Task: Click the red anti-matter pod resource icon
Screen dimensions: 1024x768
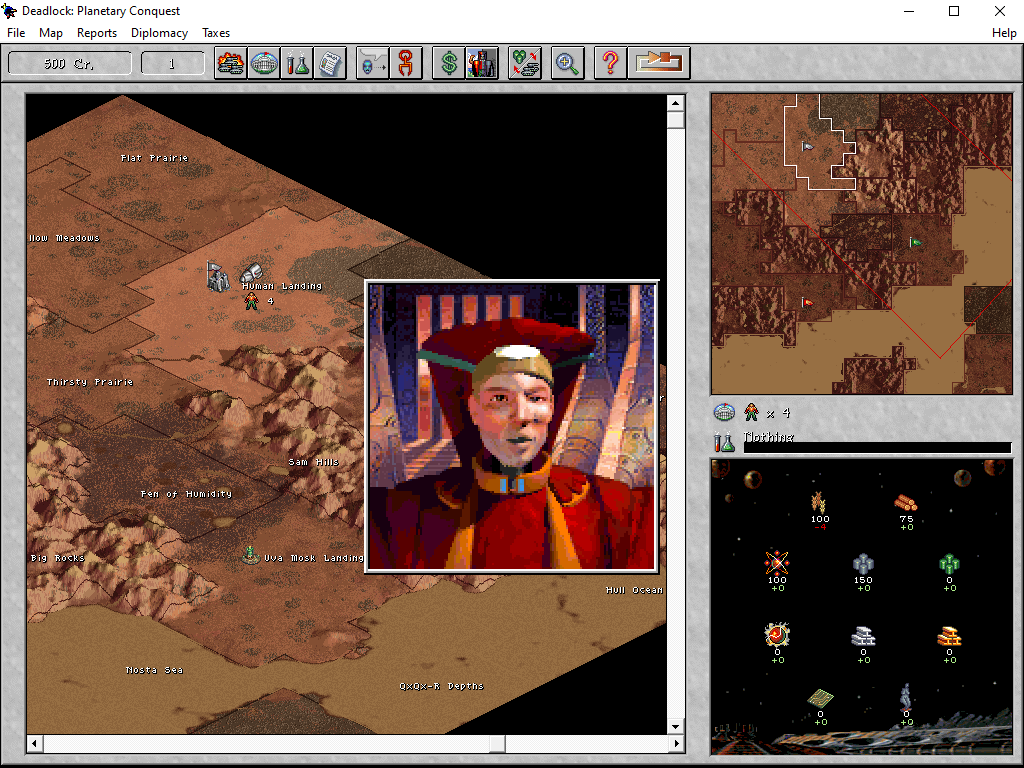Action: (777, 634)
